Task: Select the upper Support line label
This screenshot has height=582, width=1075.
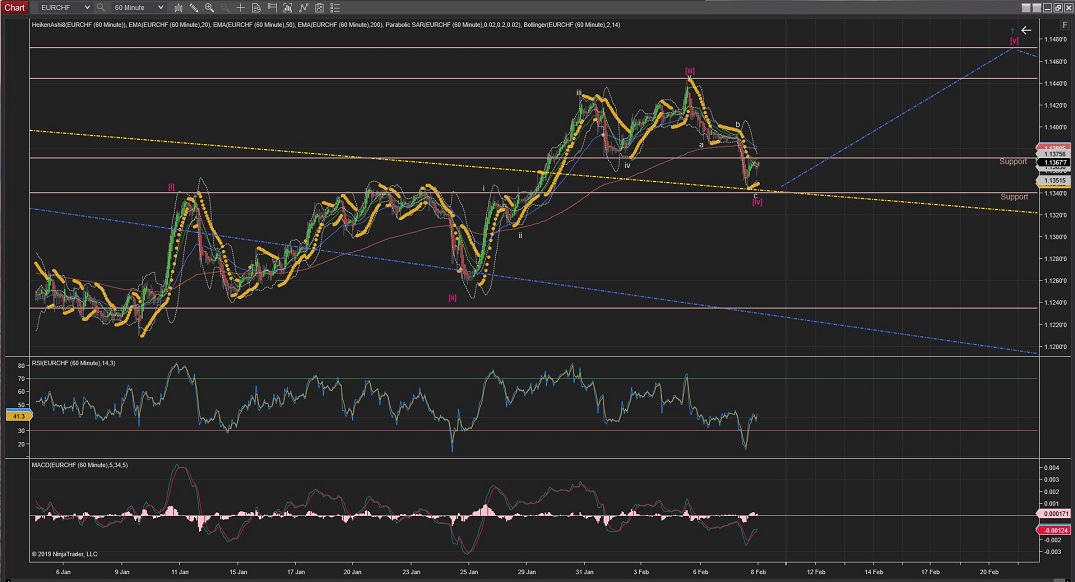Action: (x=1013, y=161)
